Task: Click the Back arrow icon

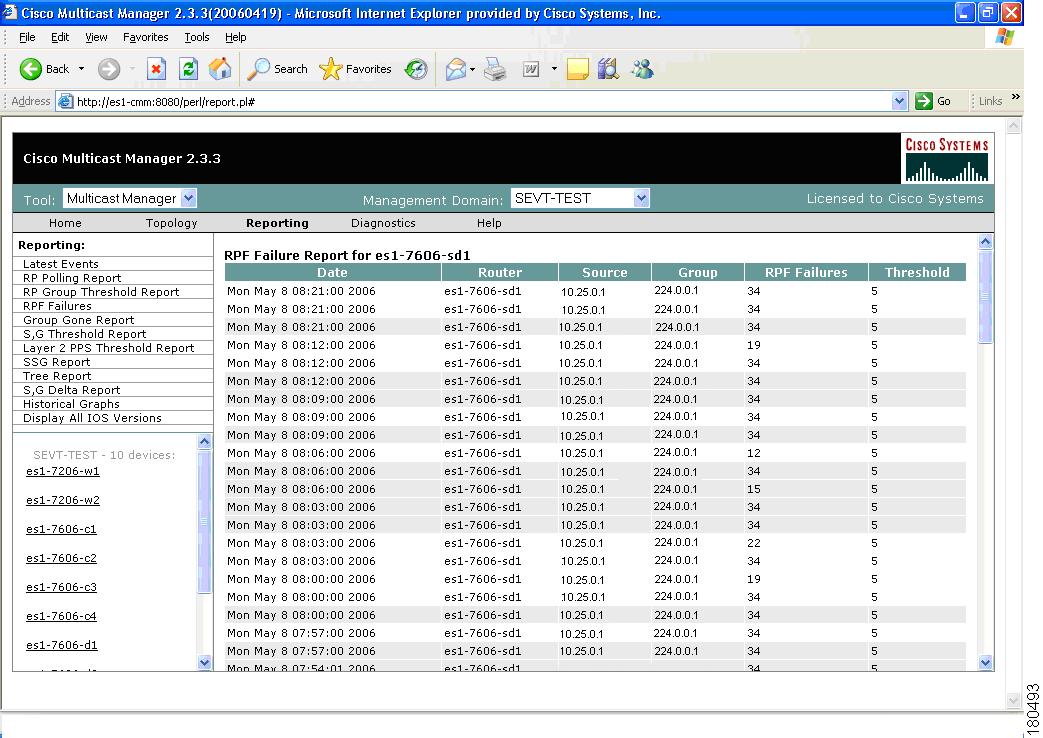Action: click(31, 69)
